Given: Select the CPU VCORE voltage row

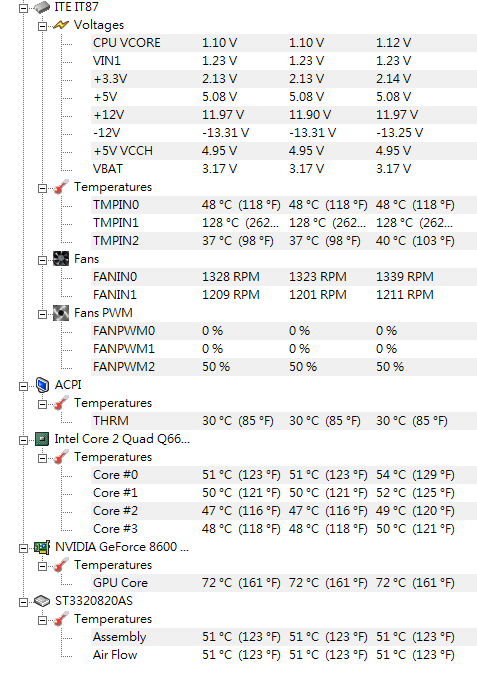Looking at the screenshot, I should pos(284,43).
